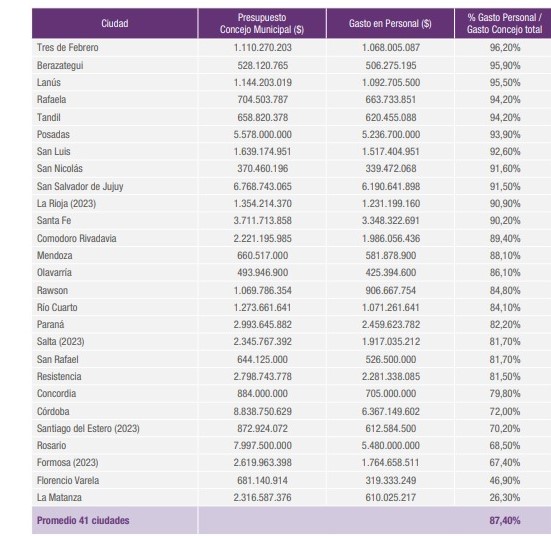Click the Tres de Febrero city cell
551x536 pixels.
pyautogui.click(x=67, y=47)
